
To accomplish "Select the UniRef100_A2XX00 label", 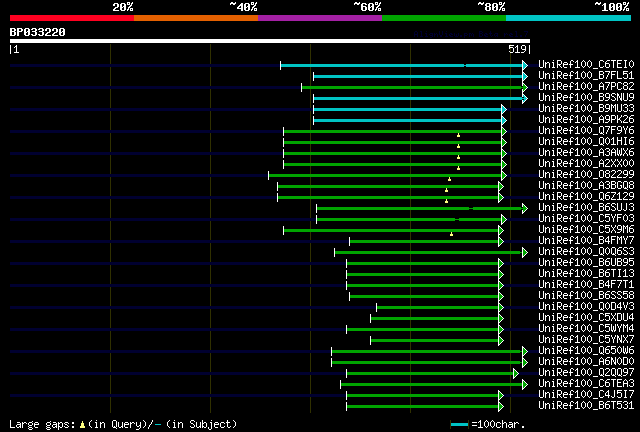I will tap(586, 163).
